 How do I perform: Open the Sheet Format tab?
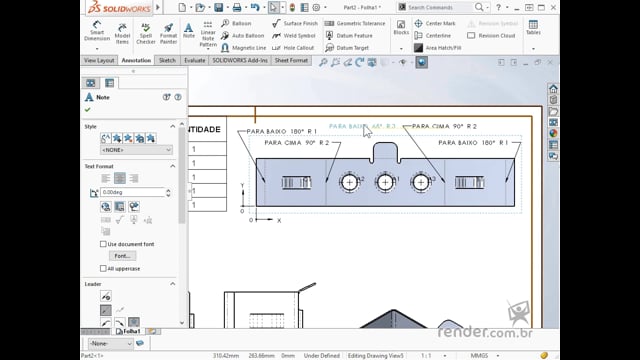click(291, 60)
